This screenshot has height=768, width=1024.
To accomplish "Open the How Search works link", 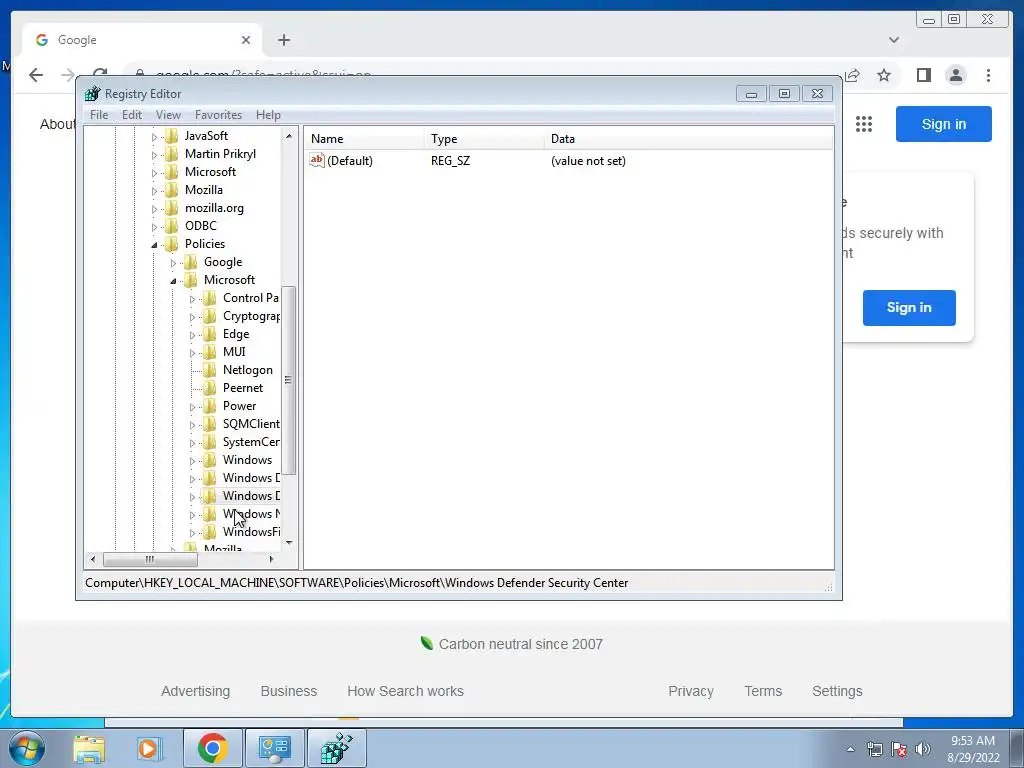I will [x=406, y=691].
